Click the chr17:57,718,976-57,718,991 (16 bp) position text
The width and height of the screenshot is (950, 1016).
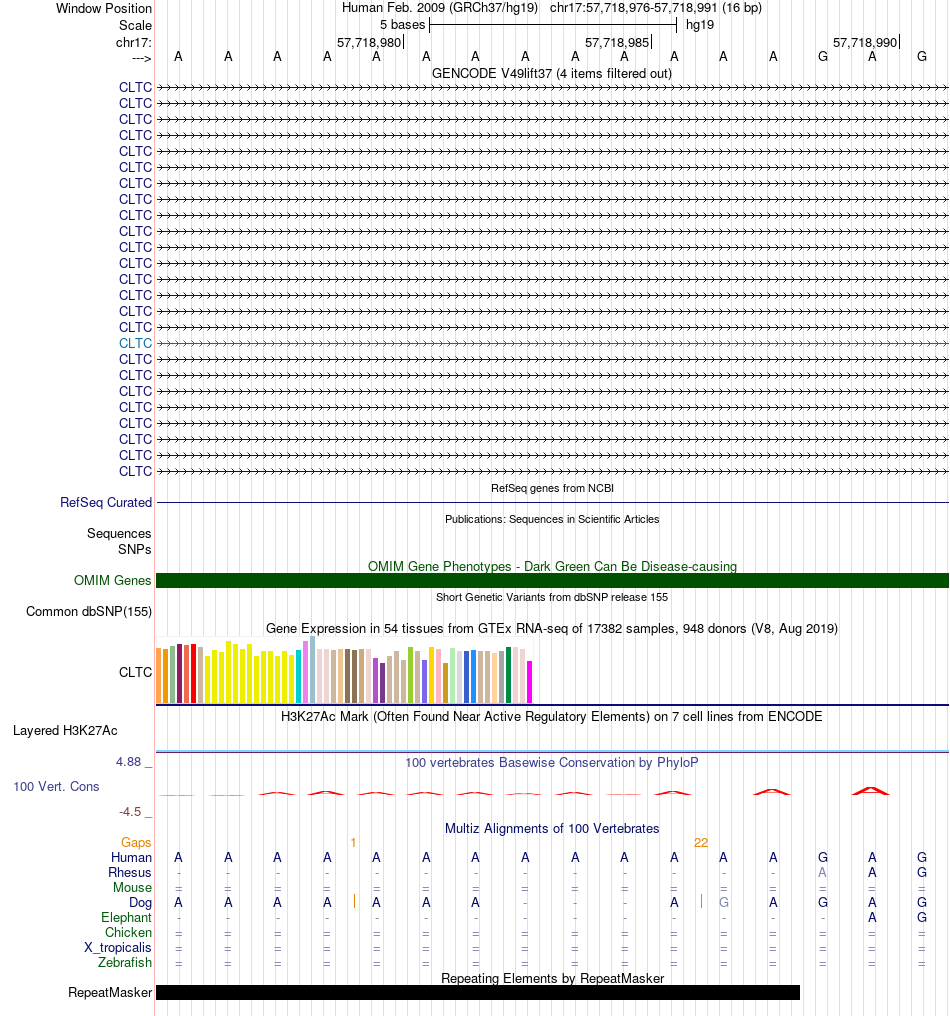point(656,8)
